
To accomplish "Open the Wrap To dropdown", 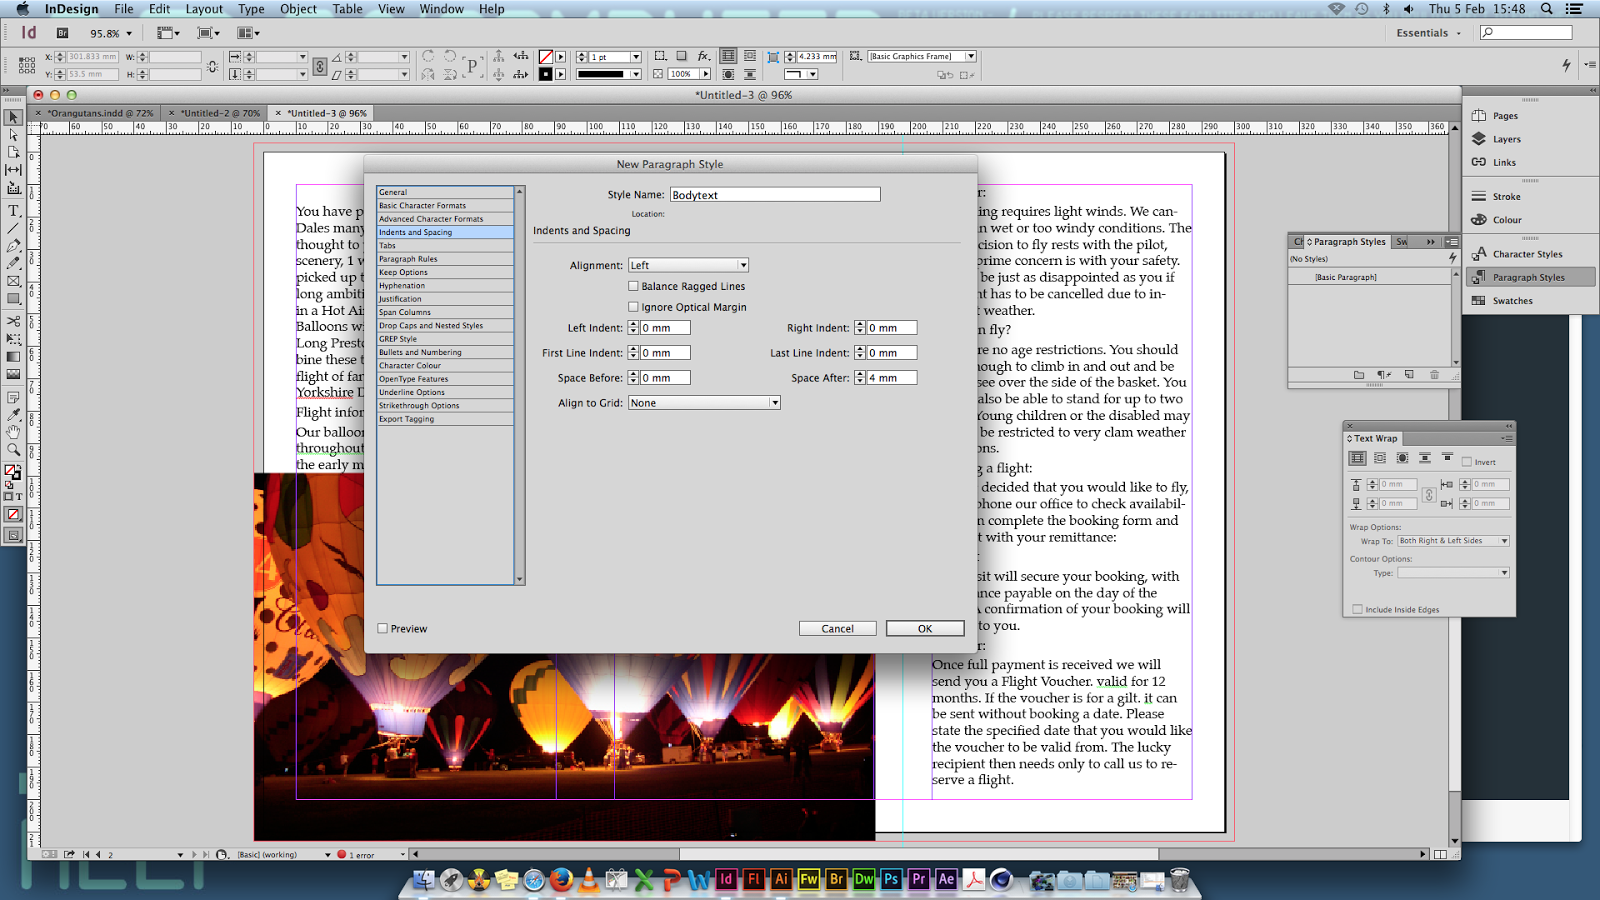I will [1453, 541].
